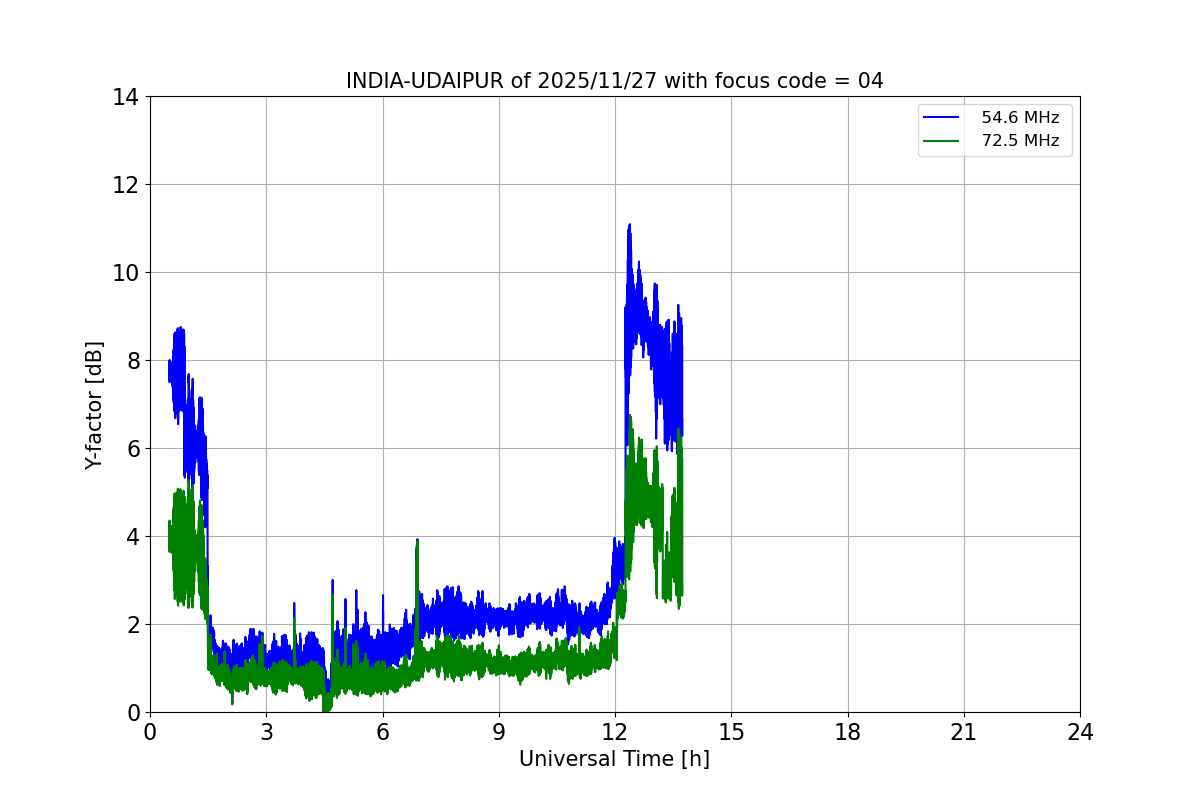
Task: Select the 72.5 MHz legend label
Action: point(1020,141)
